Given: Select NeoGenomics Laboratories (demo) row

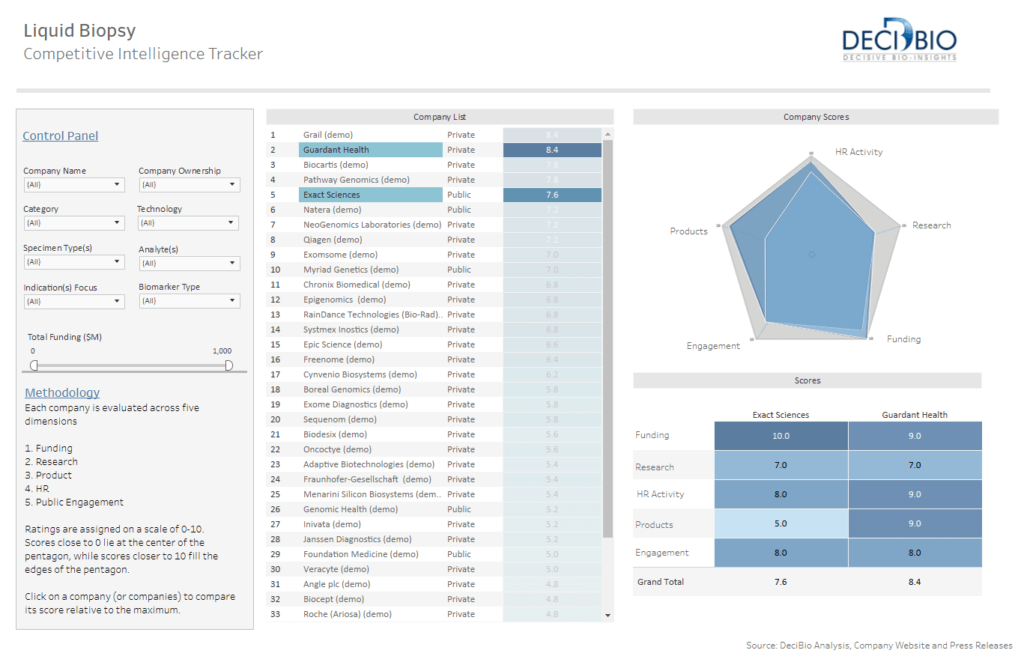Looking at the screenshot, I should [436, 225].
